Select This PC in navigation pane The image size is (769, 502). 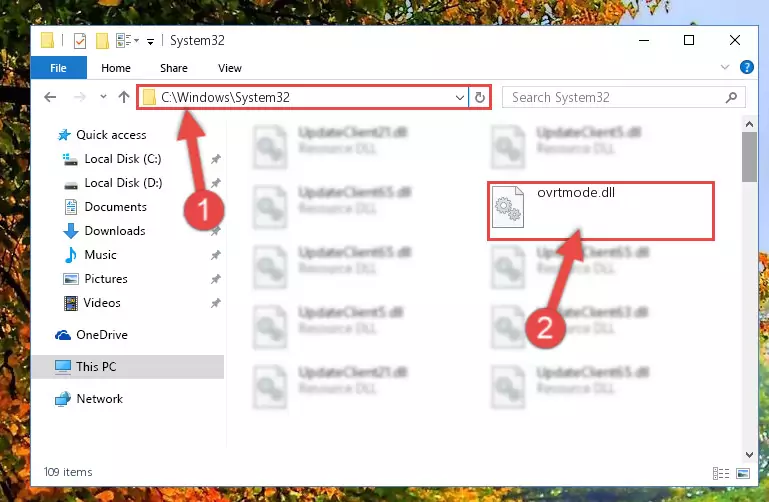coord(128,367)
